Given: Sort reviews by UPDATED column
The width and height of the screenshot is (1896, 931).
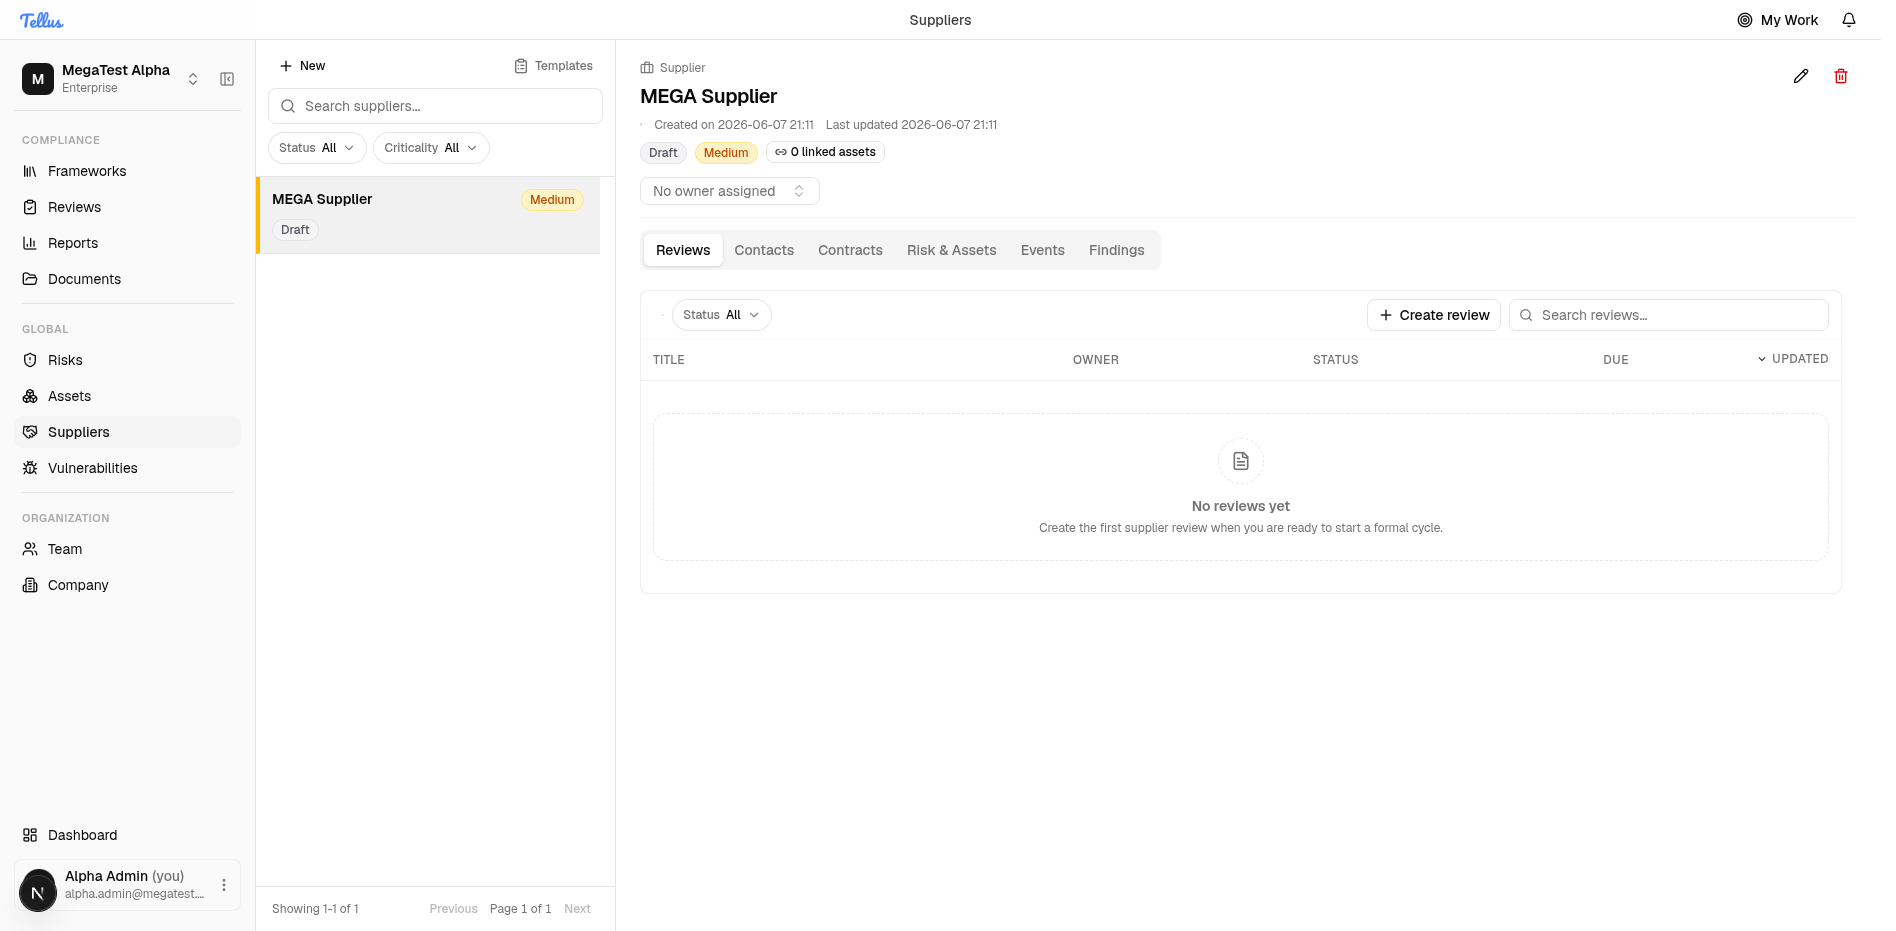Looking at the screenshot, I should pos(1793,359).
